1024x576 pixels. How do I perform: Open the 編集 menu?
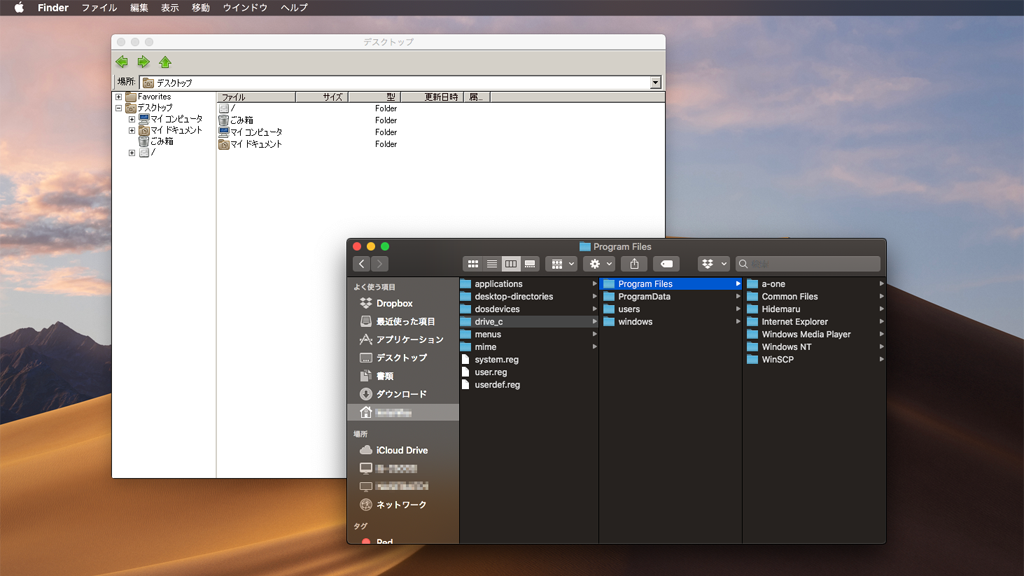click(x=139, y=8)
